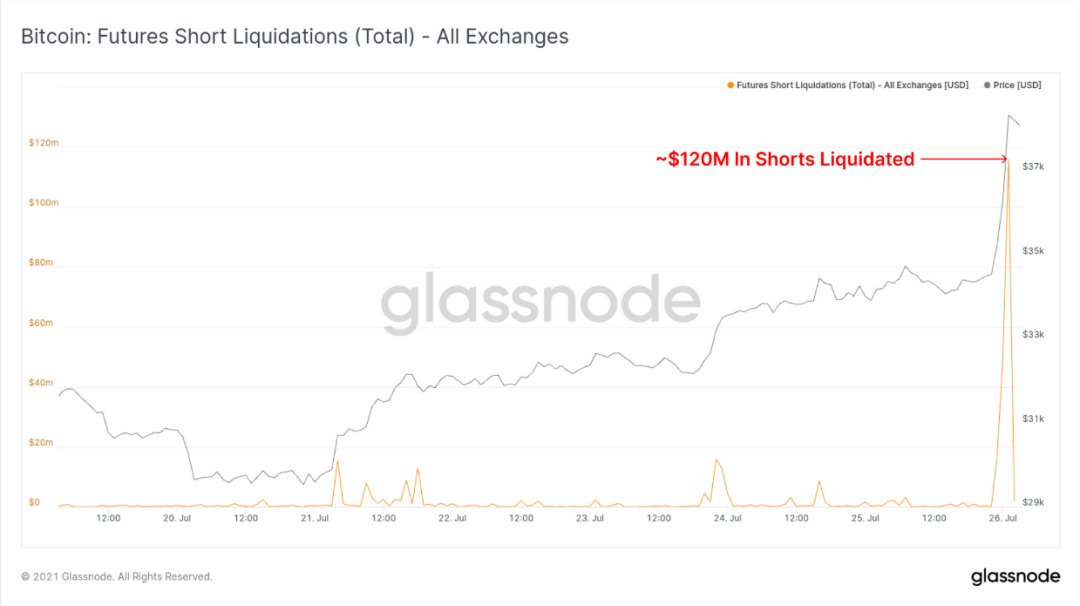The height and width of the screenshot is (606, 1080).
Task: Click the large glassnode watermark in chart center
Action: click(x=541, y=303)
